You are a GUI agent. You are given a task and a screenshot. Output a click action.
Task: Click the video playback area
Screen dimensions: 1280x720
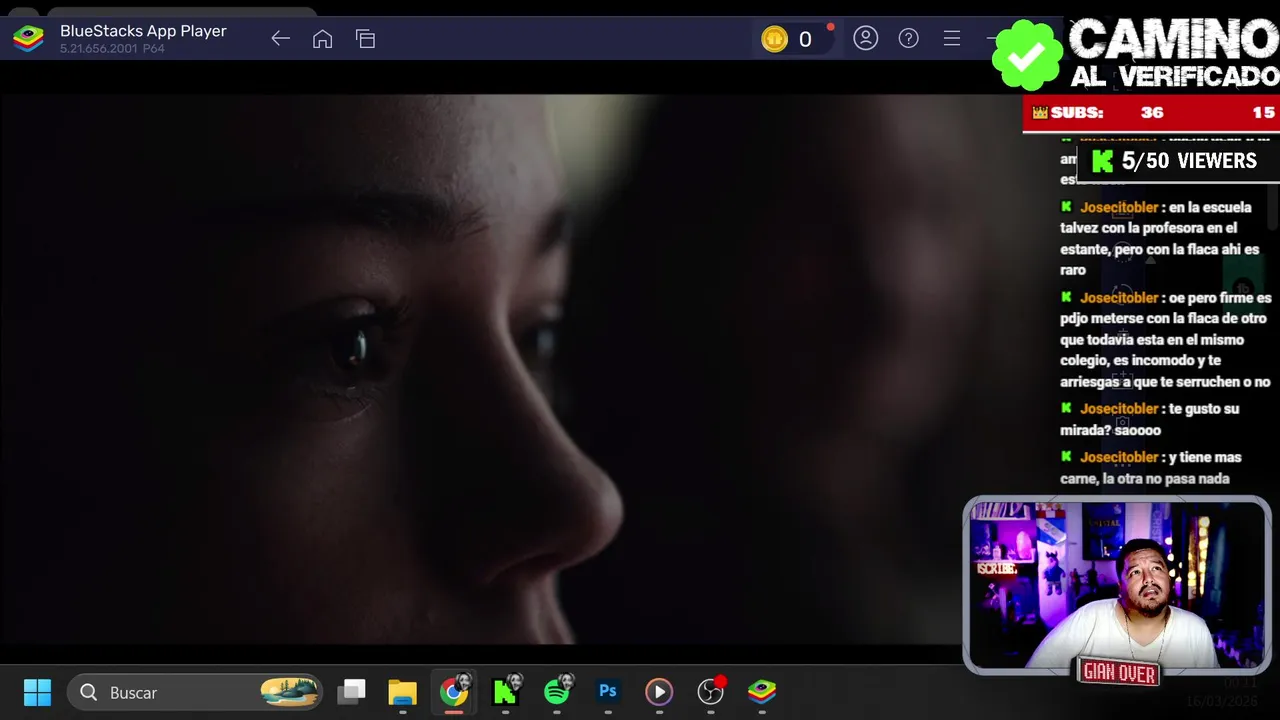[x=510, y=370]
